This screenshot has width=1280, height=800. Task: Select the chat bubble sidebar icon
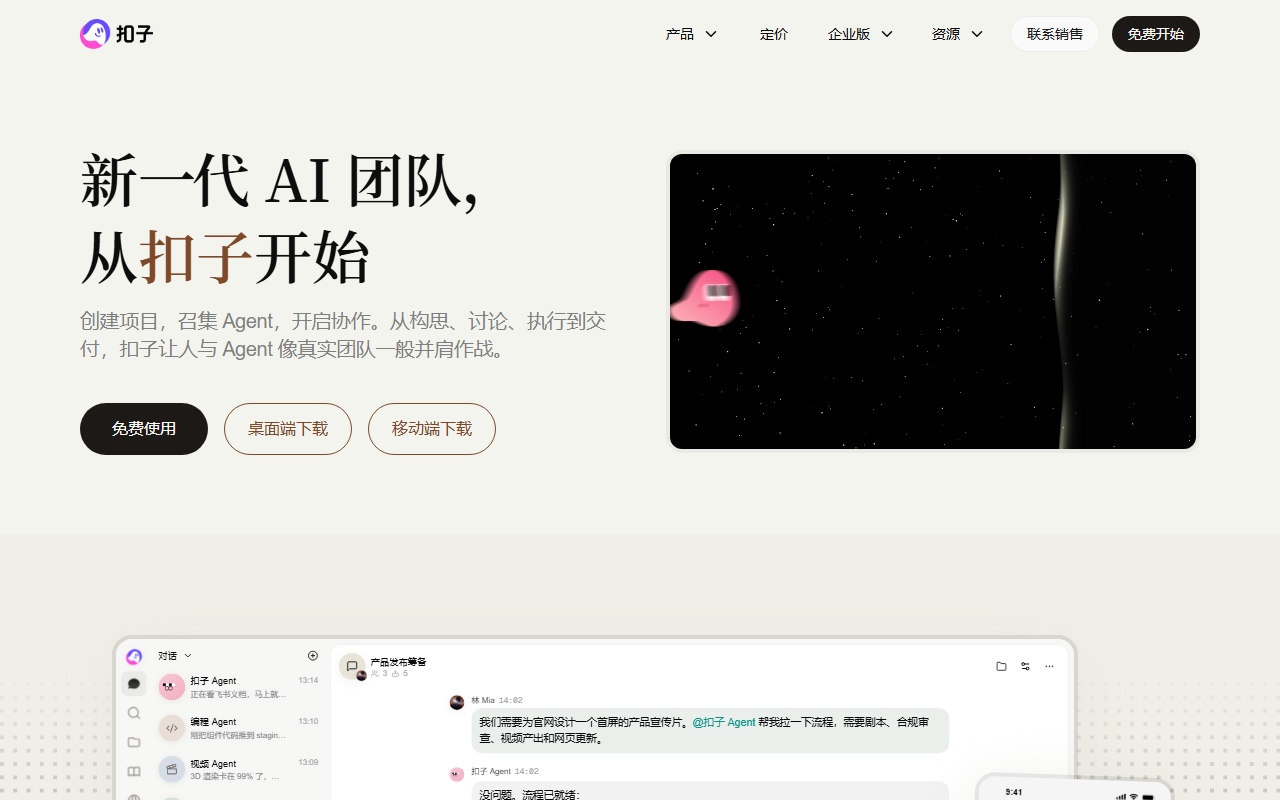[x=134, y=684]
